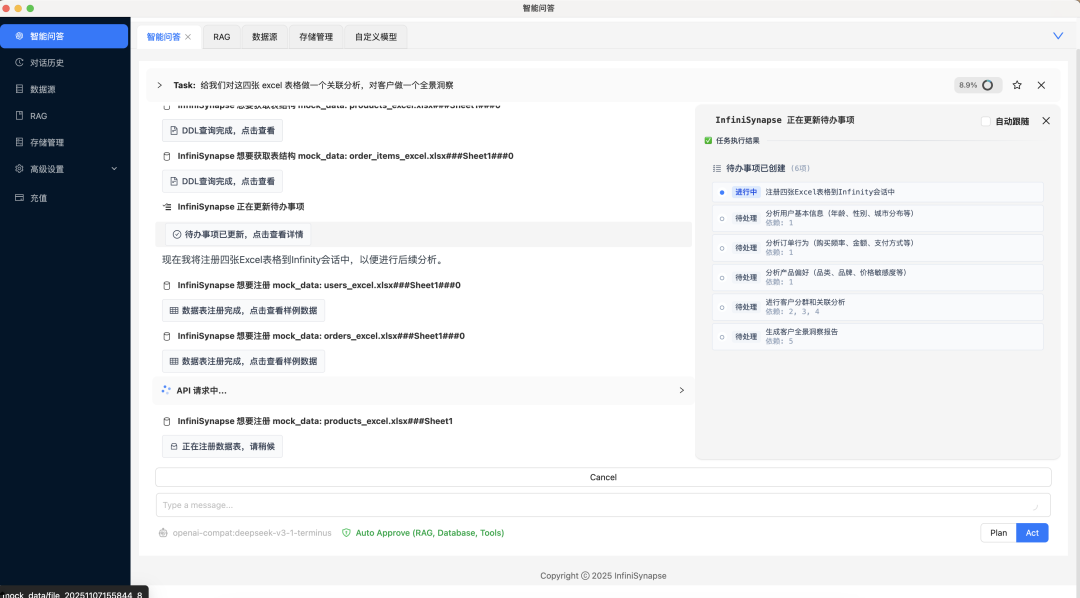
Task: Click the API 请求中 spinner icon
Action: pyautogui.click(x=166, y=390)
